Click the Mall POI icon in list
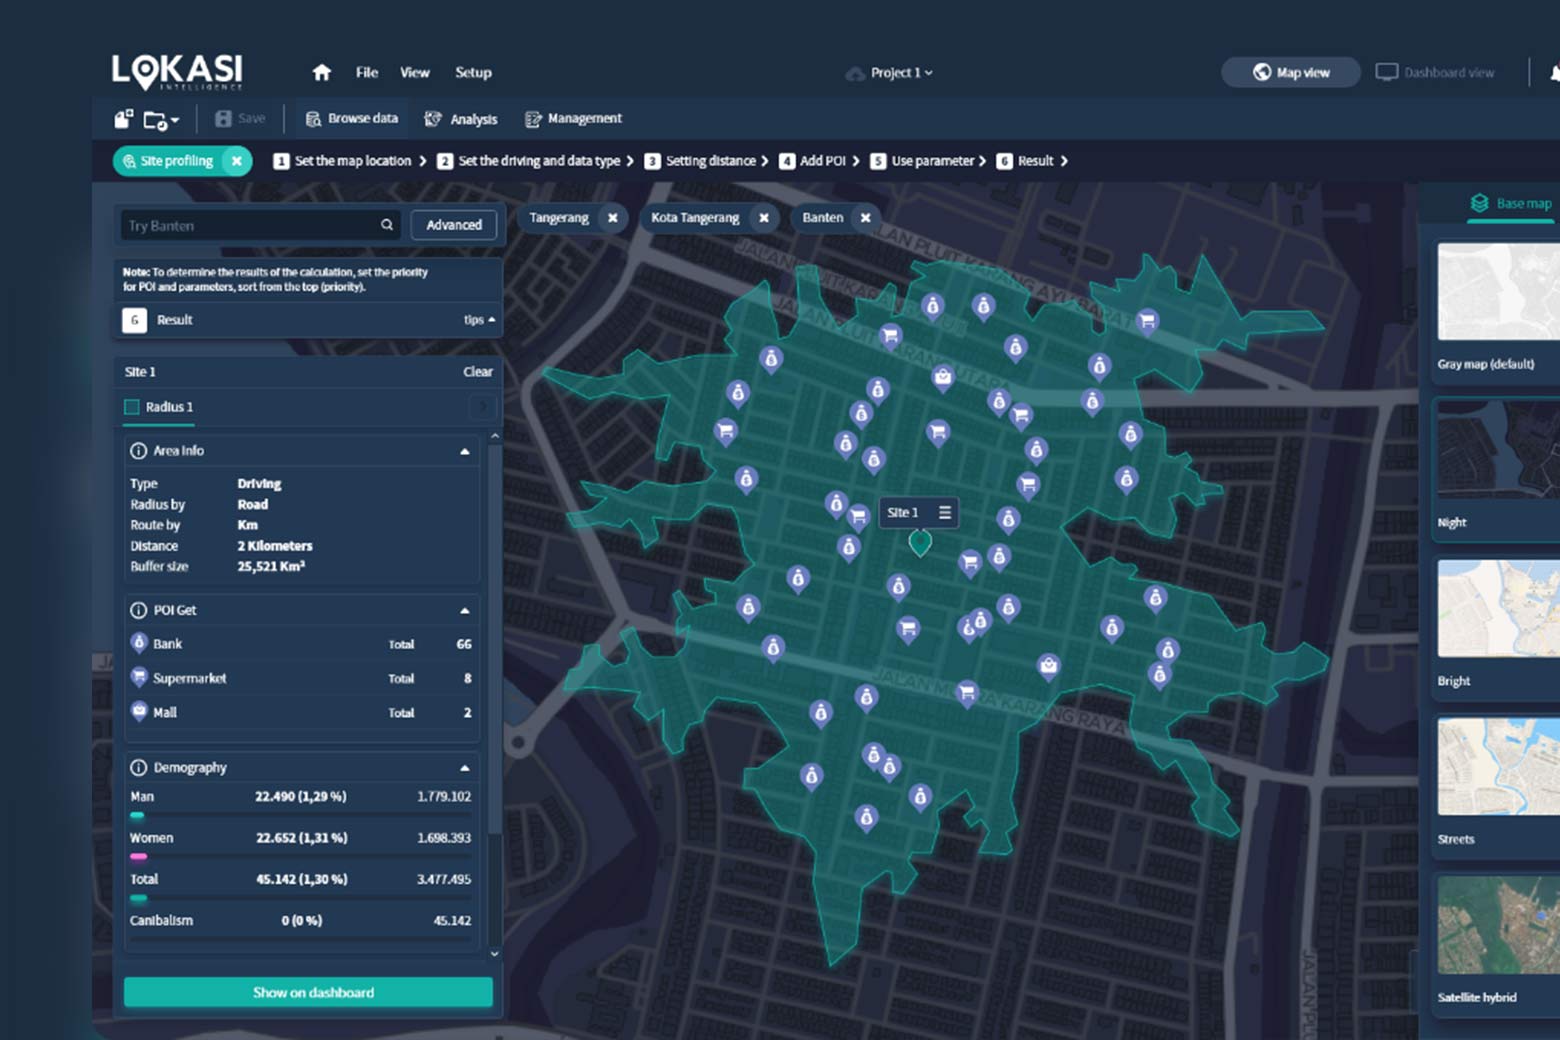Viewport: 1560px width, 1040px height. coord(139,711)
